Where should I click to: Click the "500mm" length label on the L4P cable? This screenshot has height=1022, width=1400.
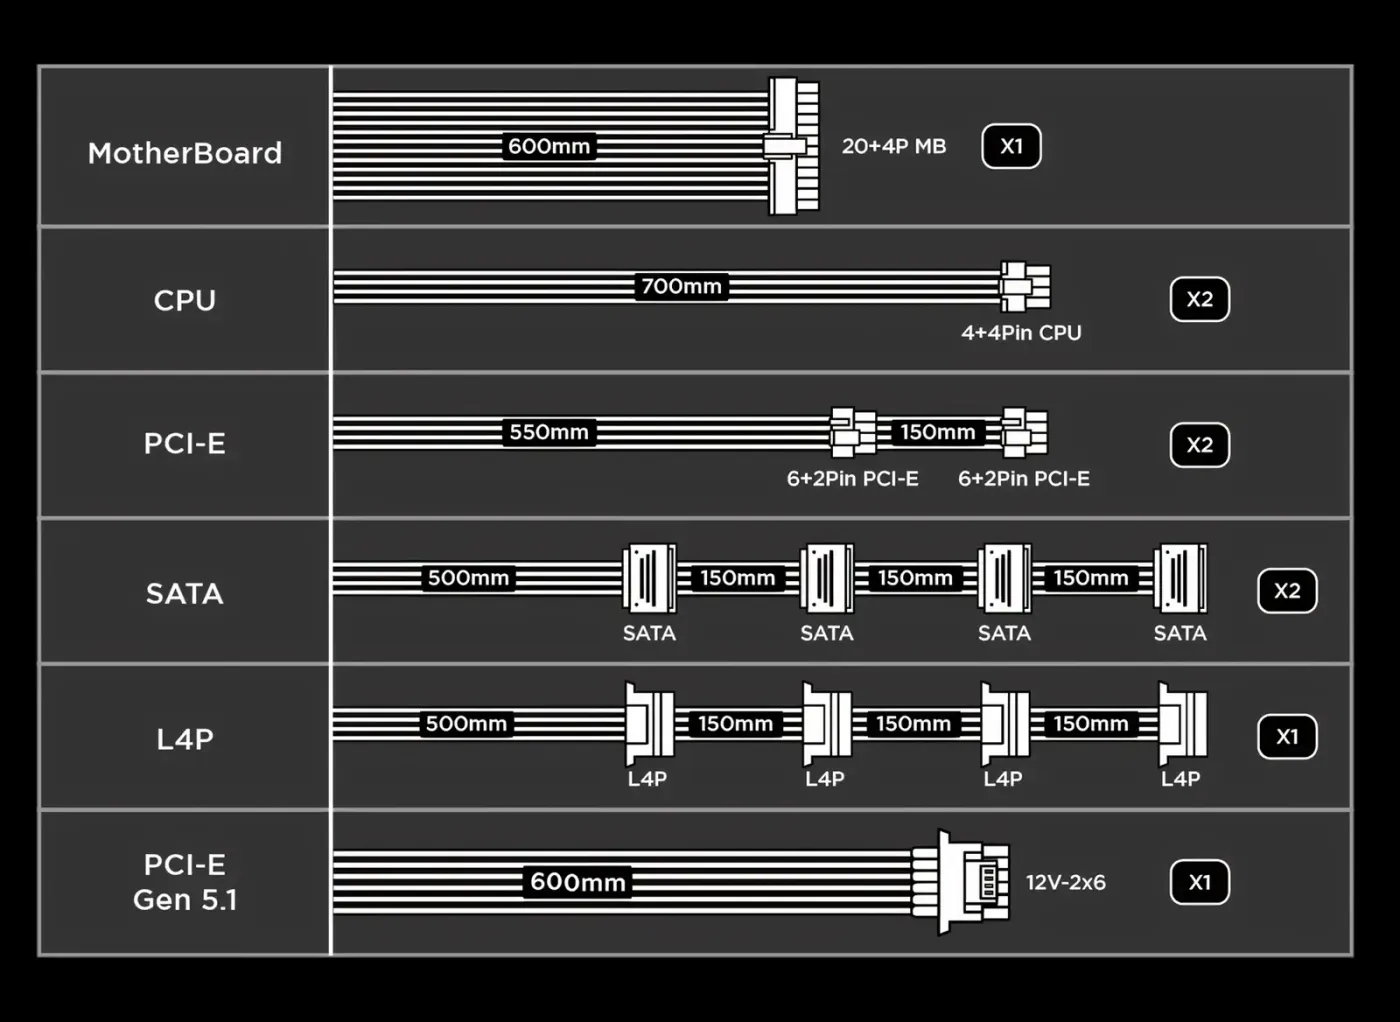point(467,724)
